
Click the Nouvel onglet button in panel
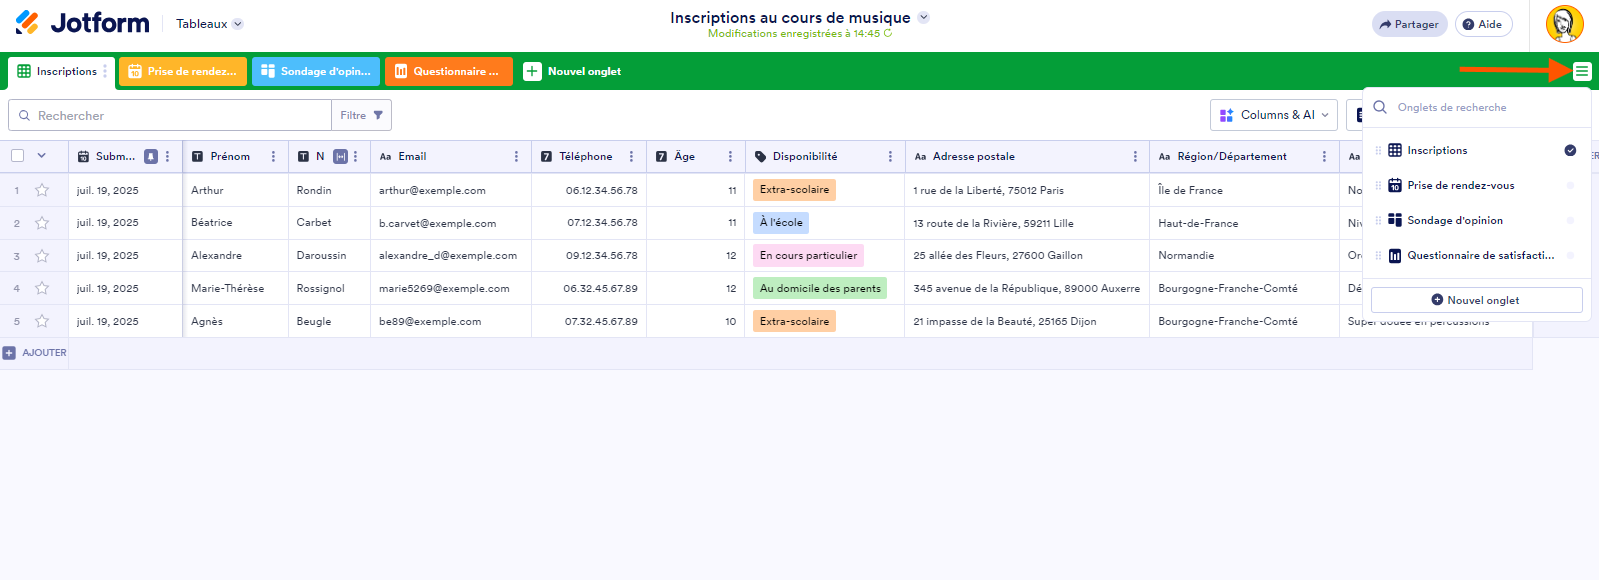[x=1476, y=300]
